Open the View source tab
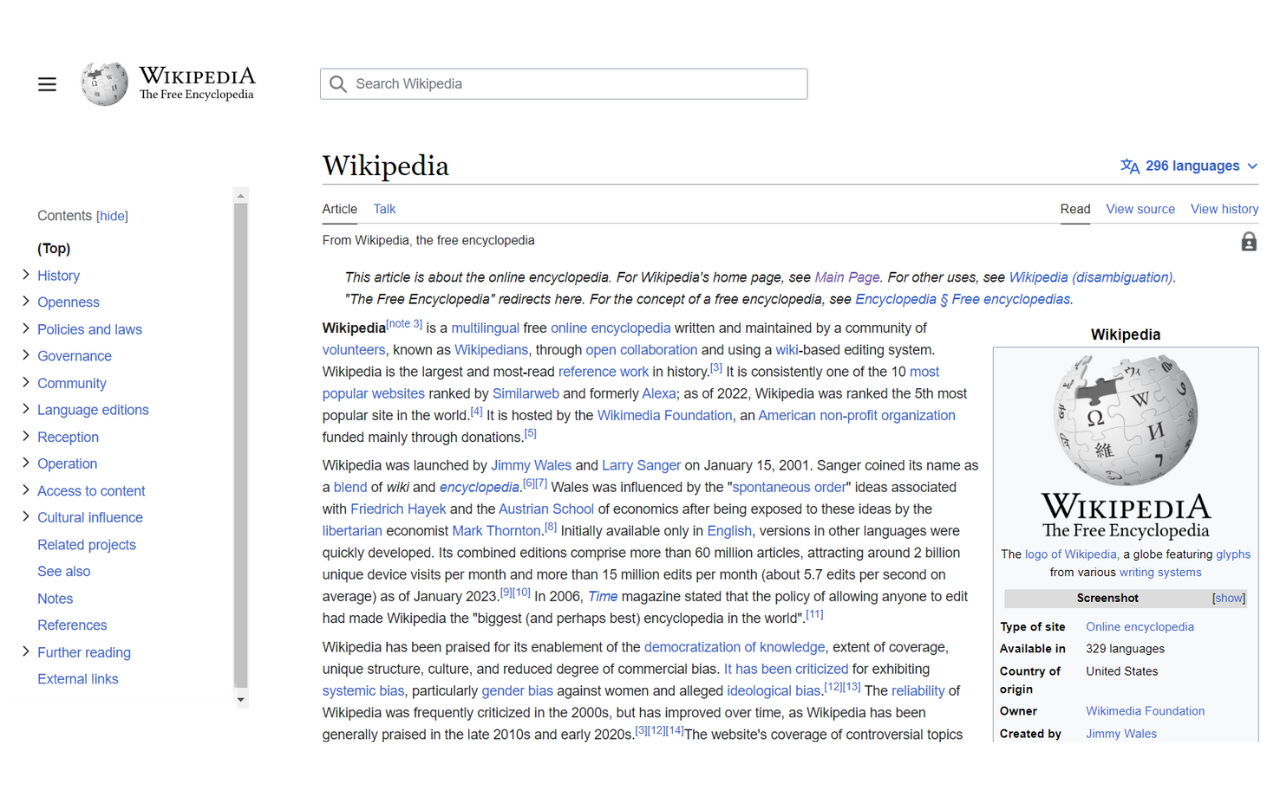 1140,209
